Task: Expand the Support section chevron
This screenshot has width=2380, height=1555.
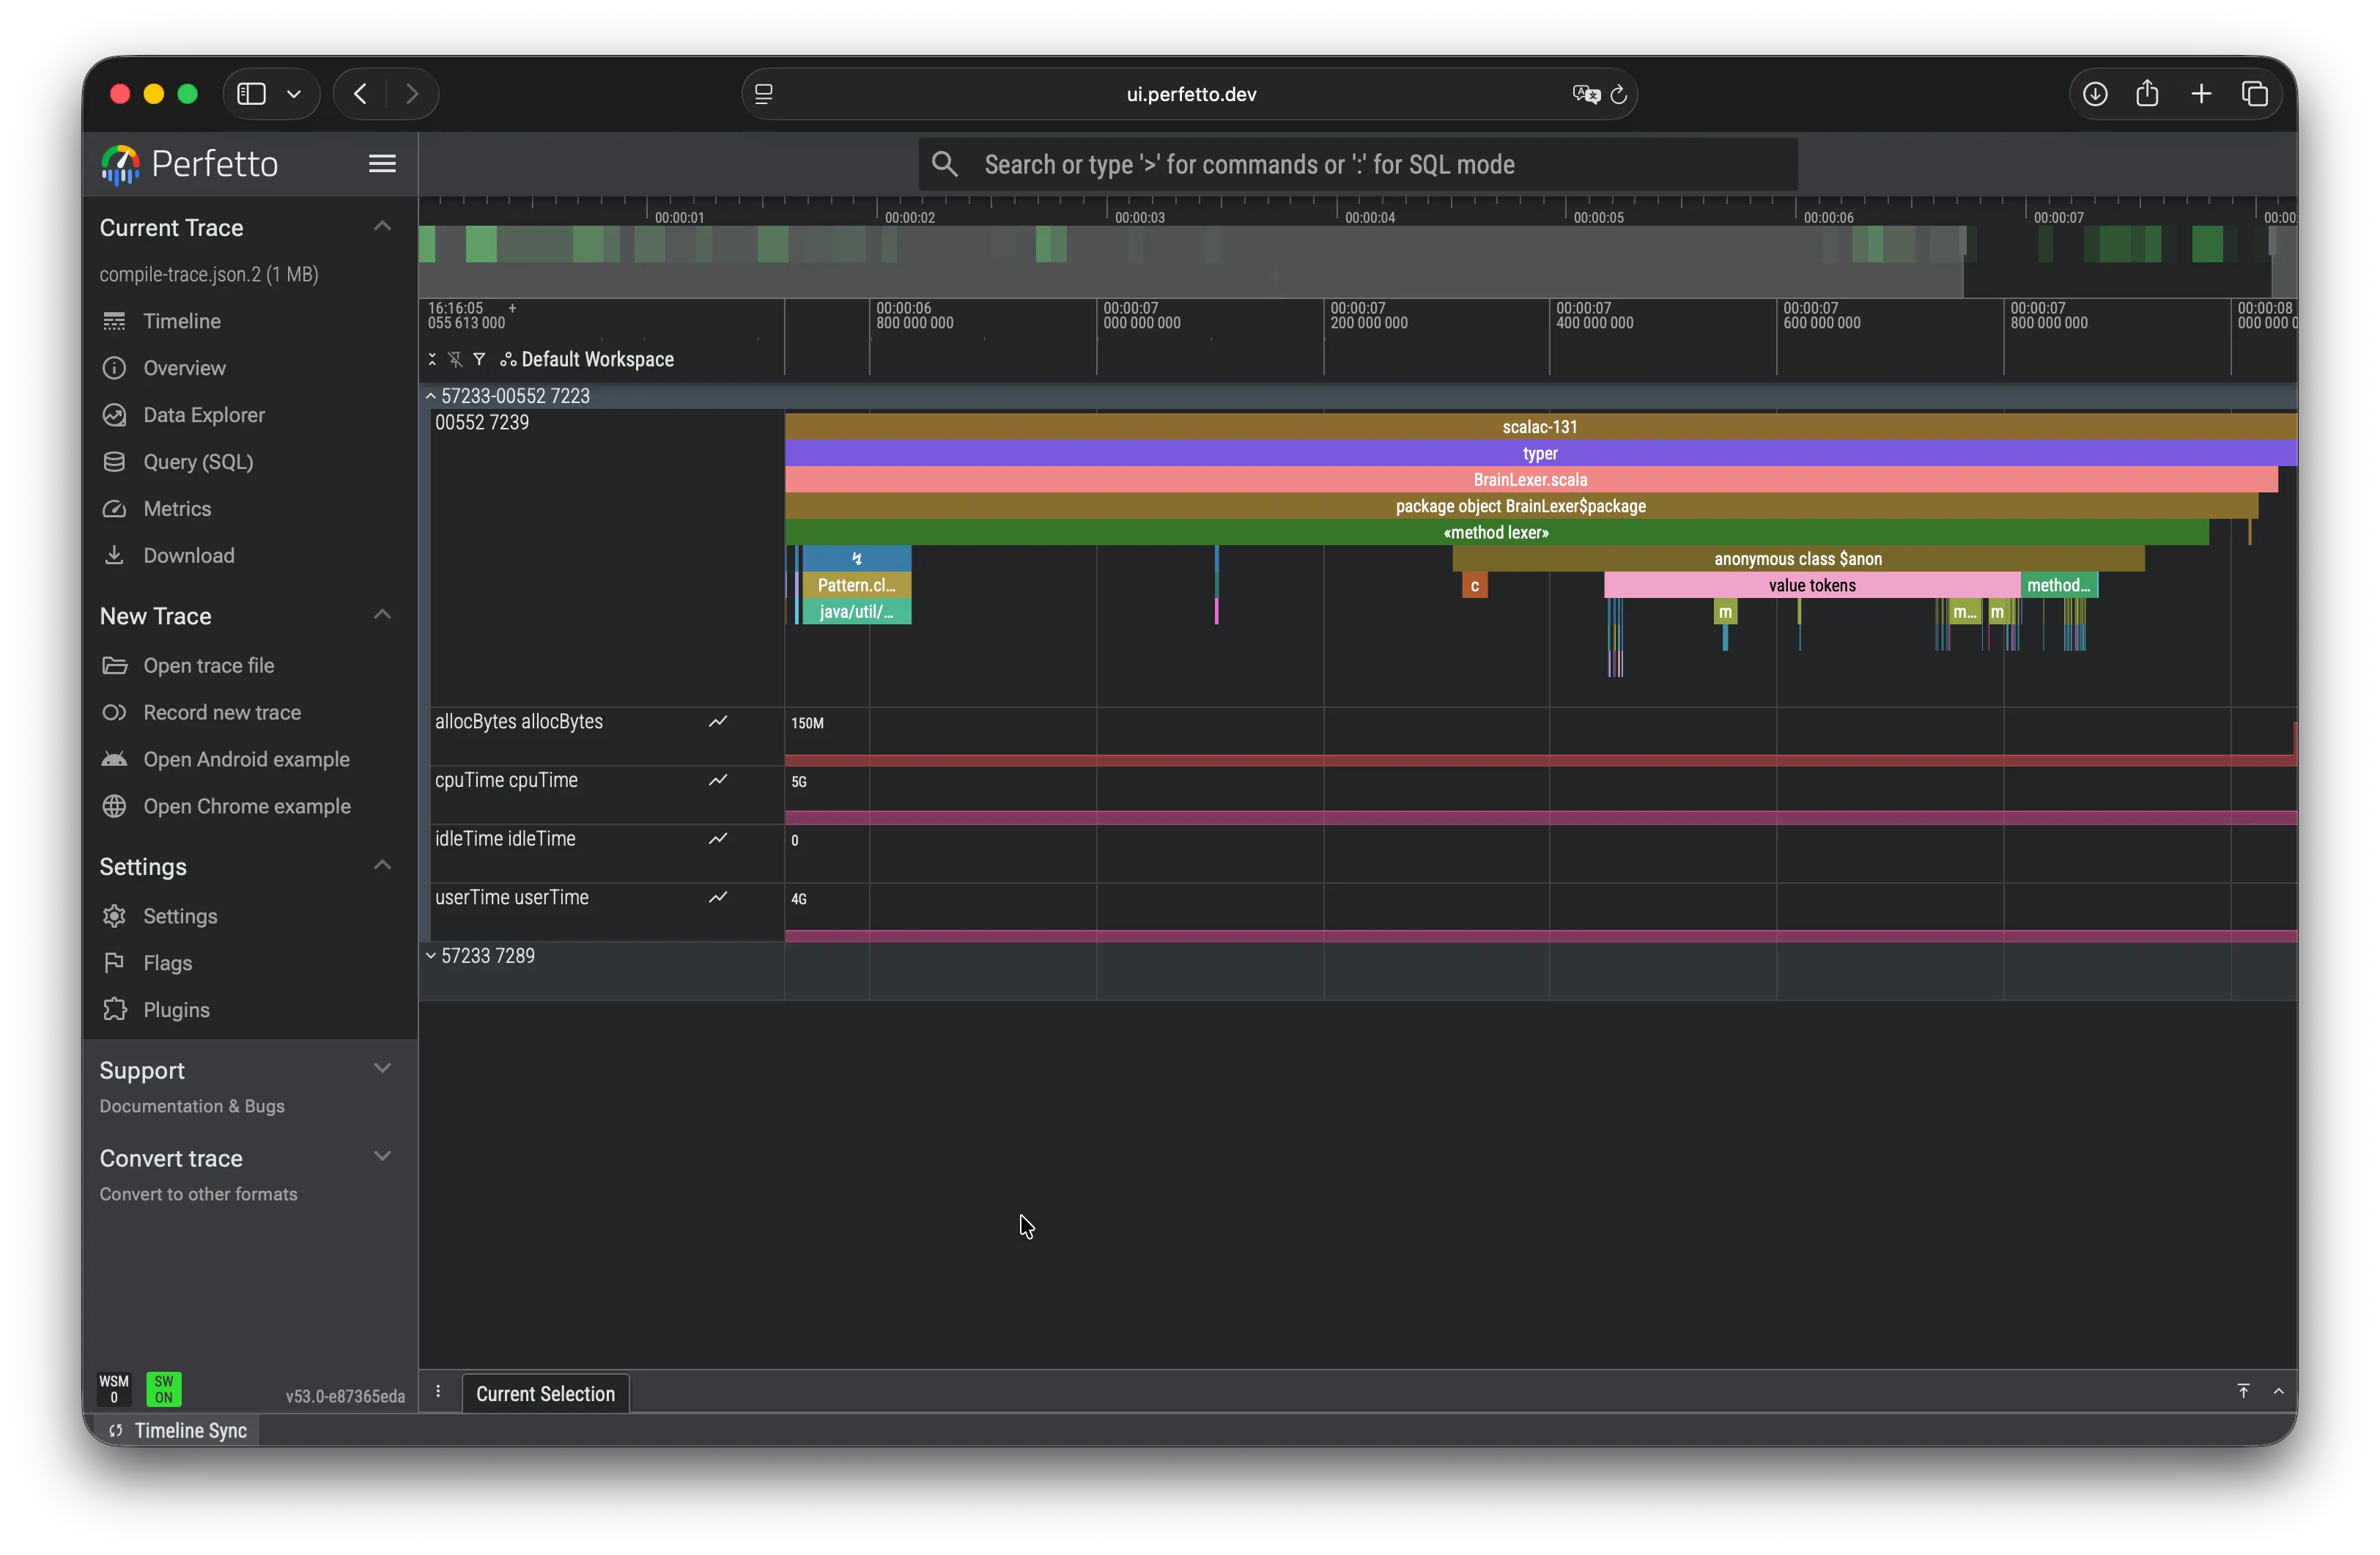Action: [382, 1067]
